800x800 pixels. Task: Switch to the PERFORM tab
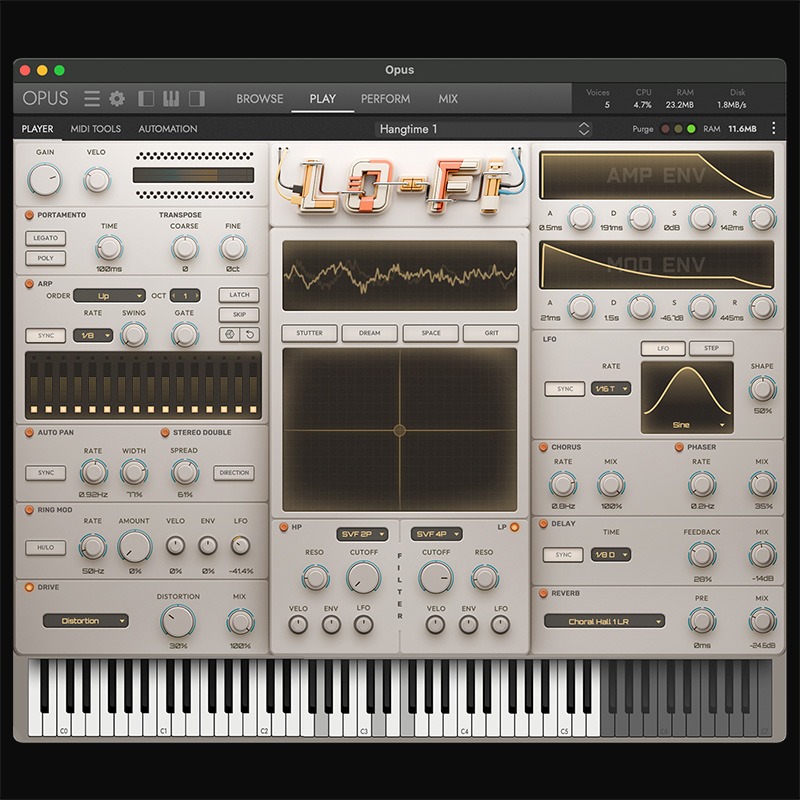385,98
